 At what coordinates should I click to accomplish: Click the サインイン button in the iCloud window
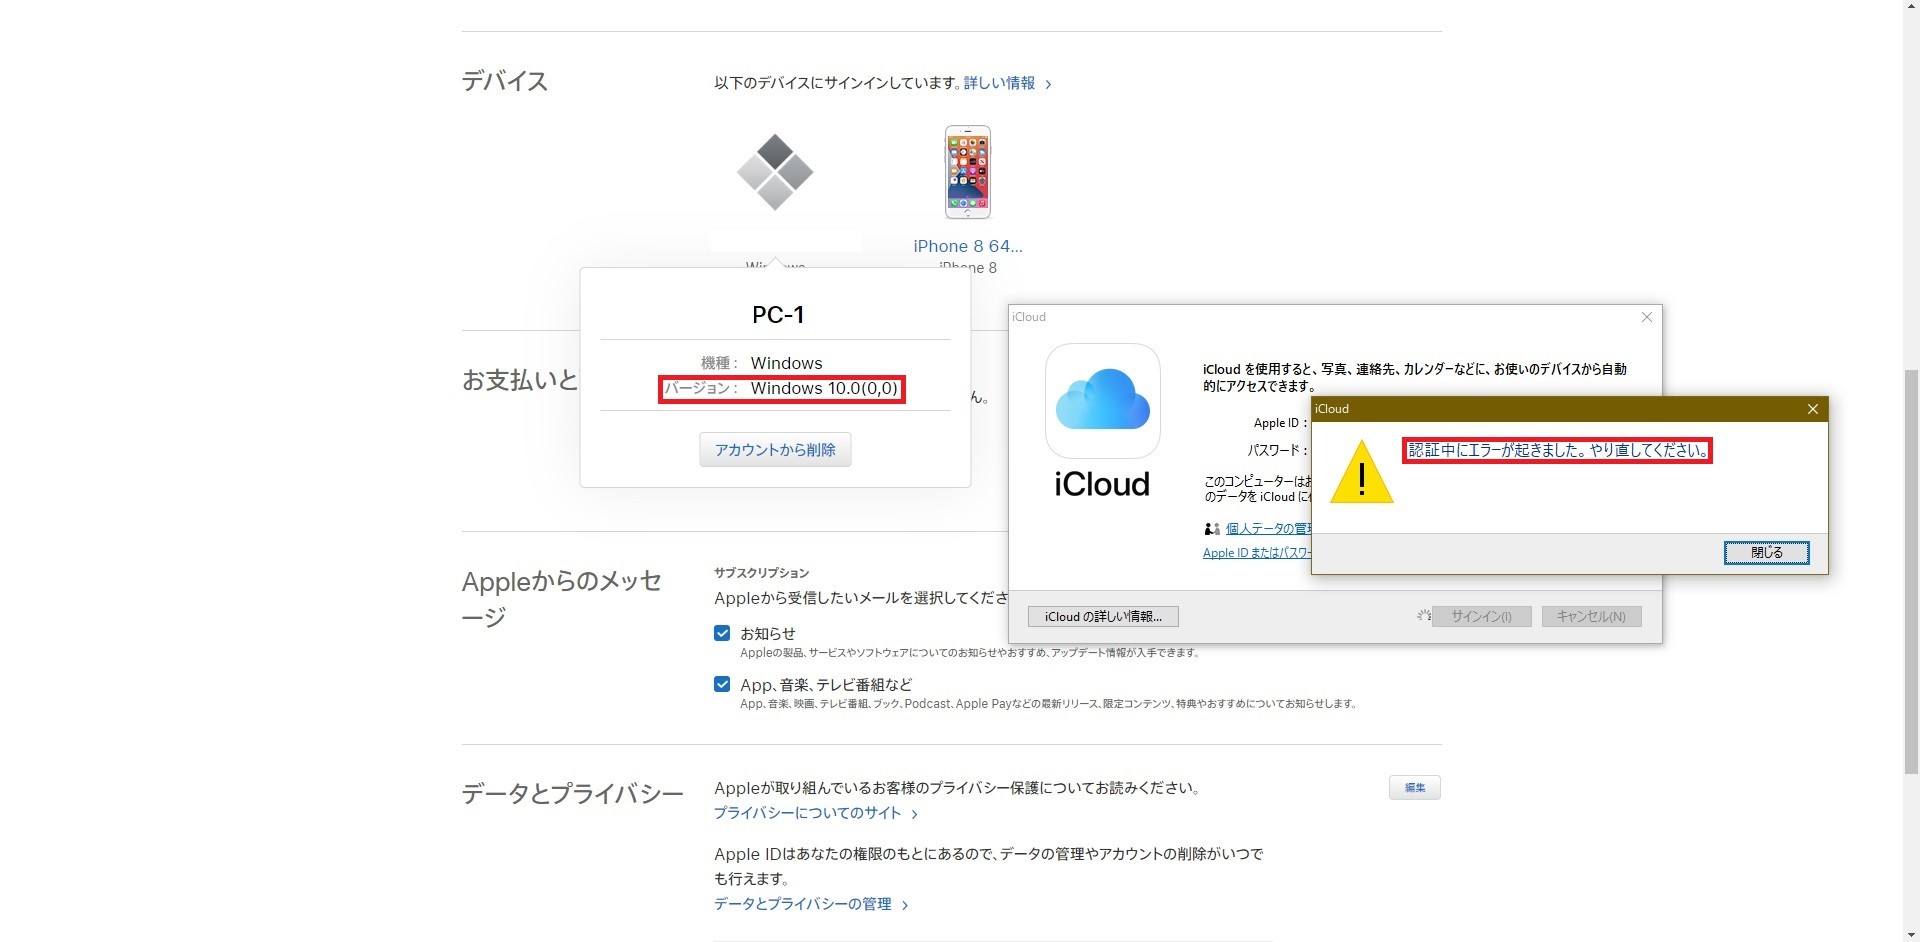pyautogui.click(x=1481, y=617)
